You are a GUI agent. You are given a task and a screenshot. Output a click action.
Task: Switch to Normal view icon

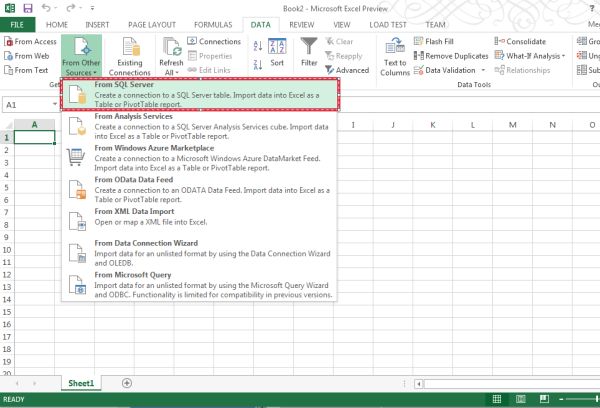click(x=497, y=399)
